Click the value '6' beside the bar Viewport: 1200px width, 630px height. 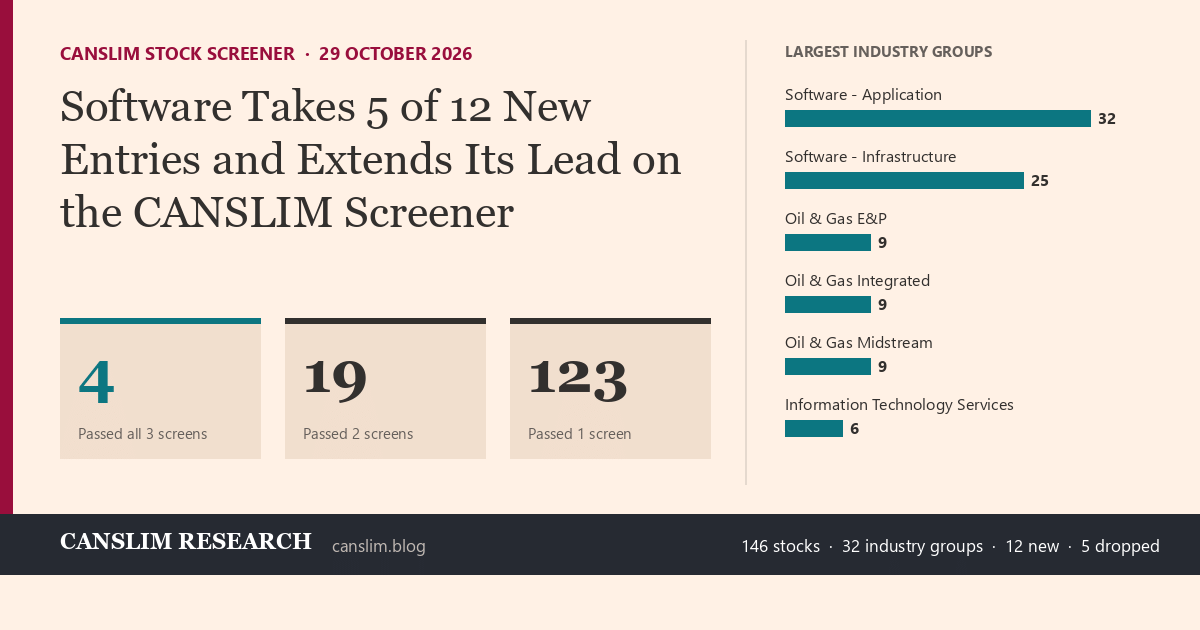click(x=855, y=429)
